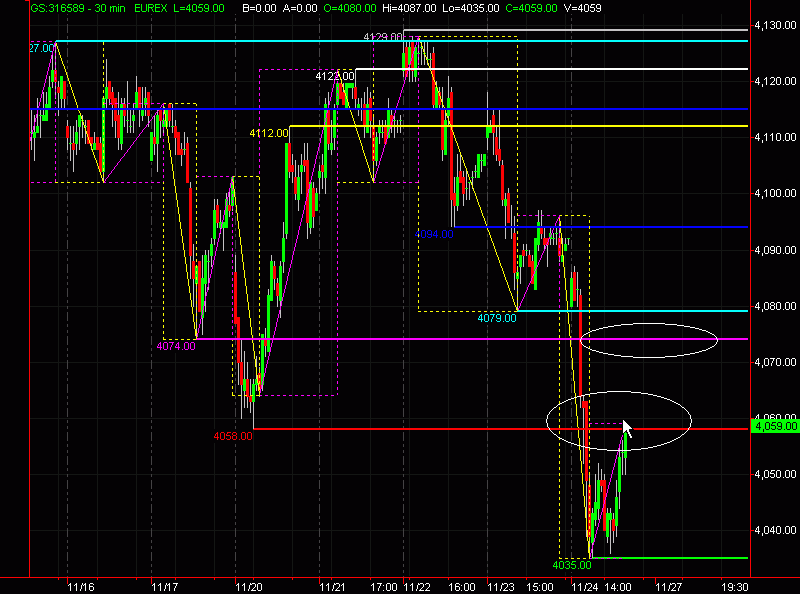
Task: Click the 4079.00 cyan level label
Action: pyautogui.click(x=496, y=318)
